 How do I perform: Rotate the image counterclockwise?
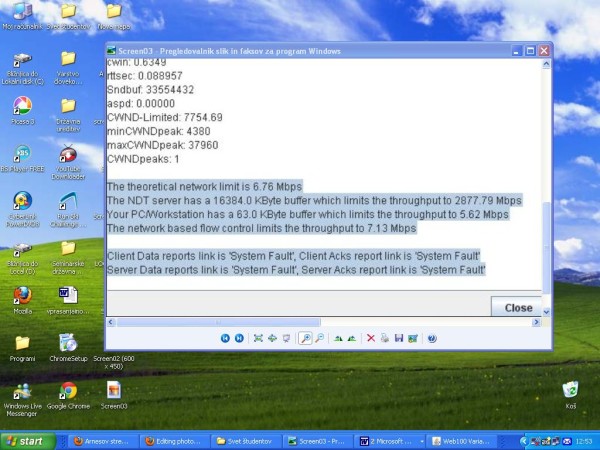coord(352,338)
